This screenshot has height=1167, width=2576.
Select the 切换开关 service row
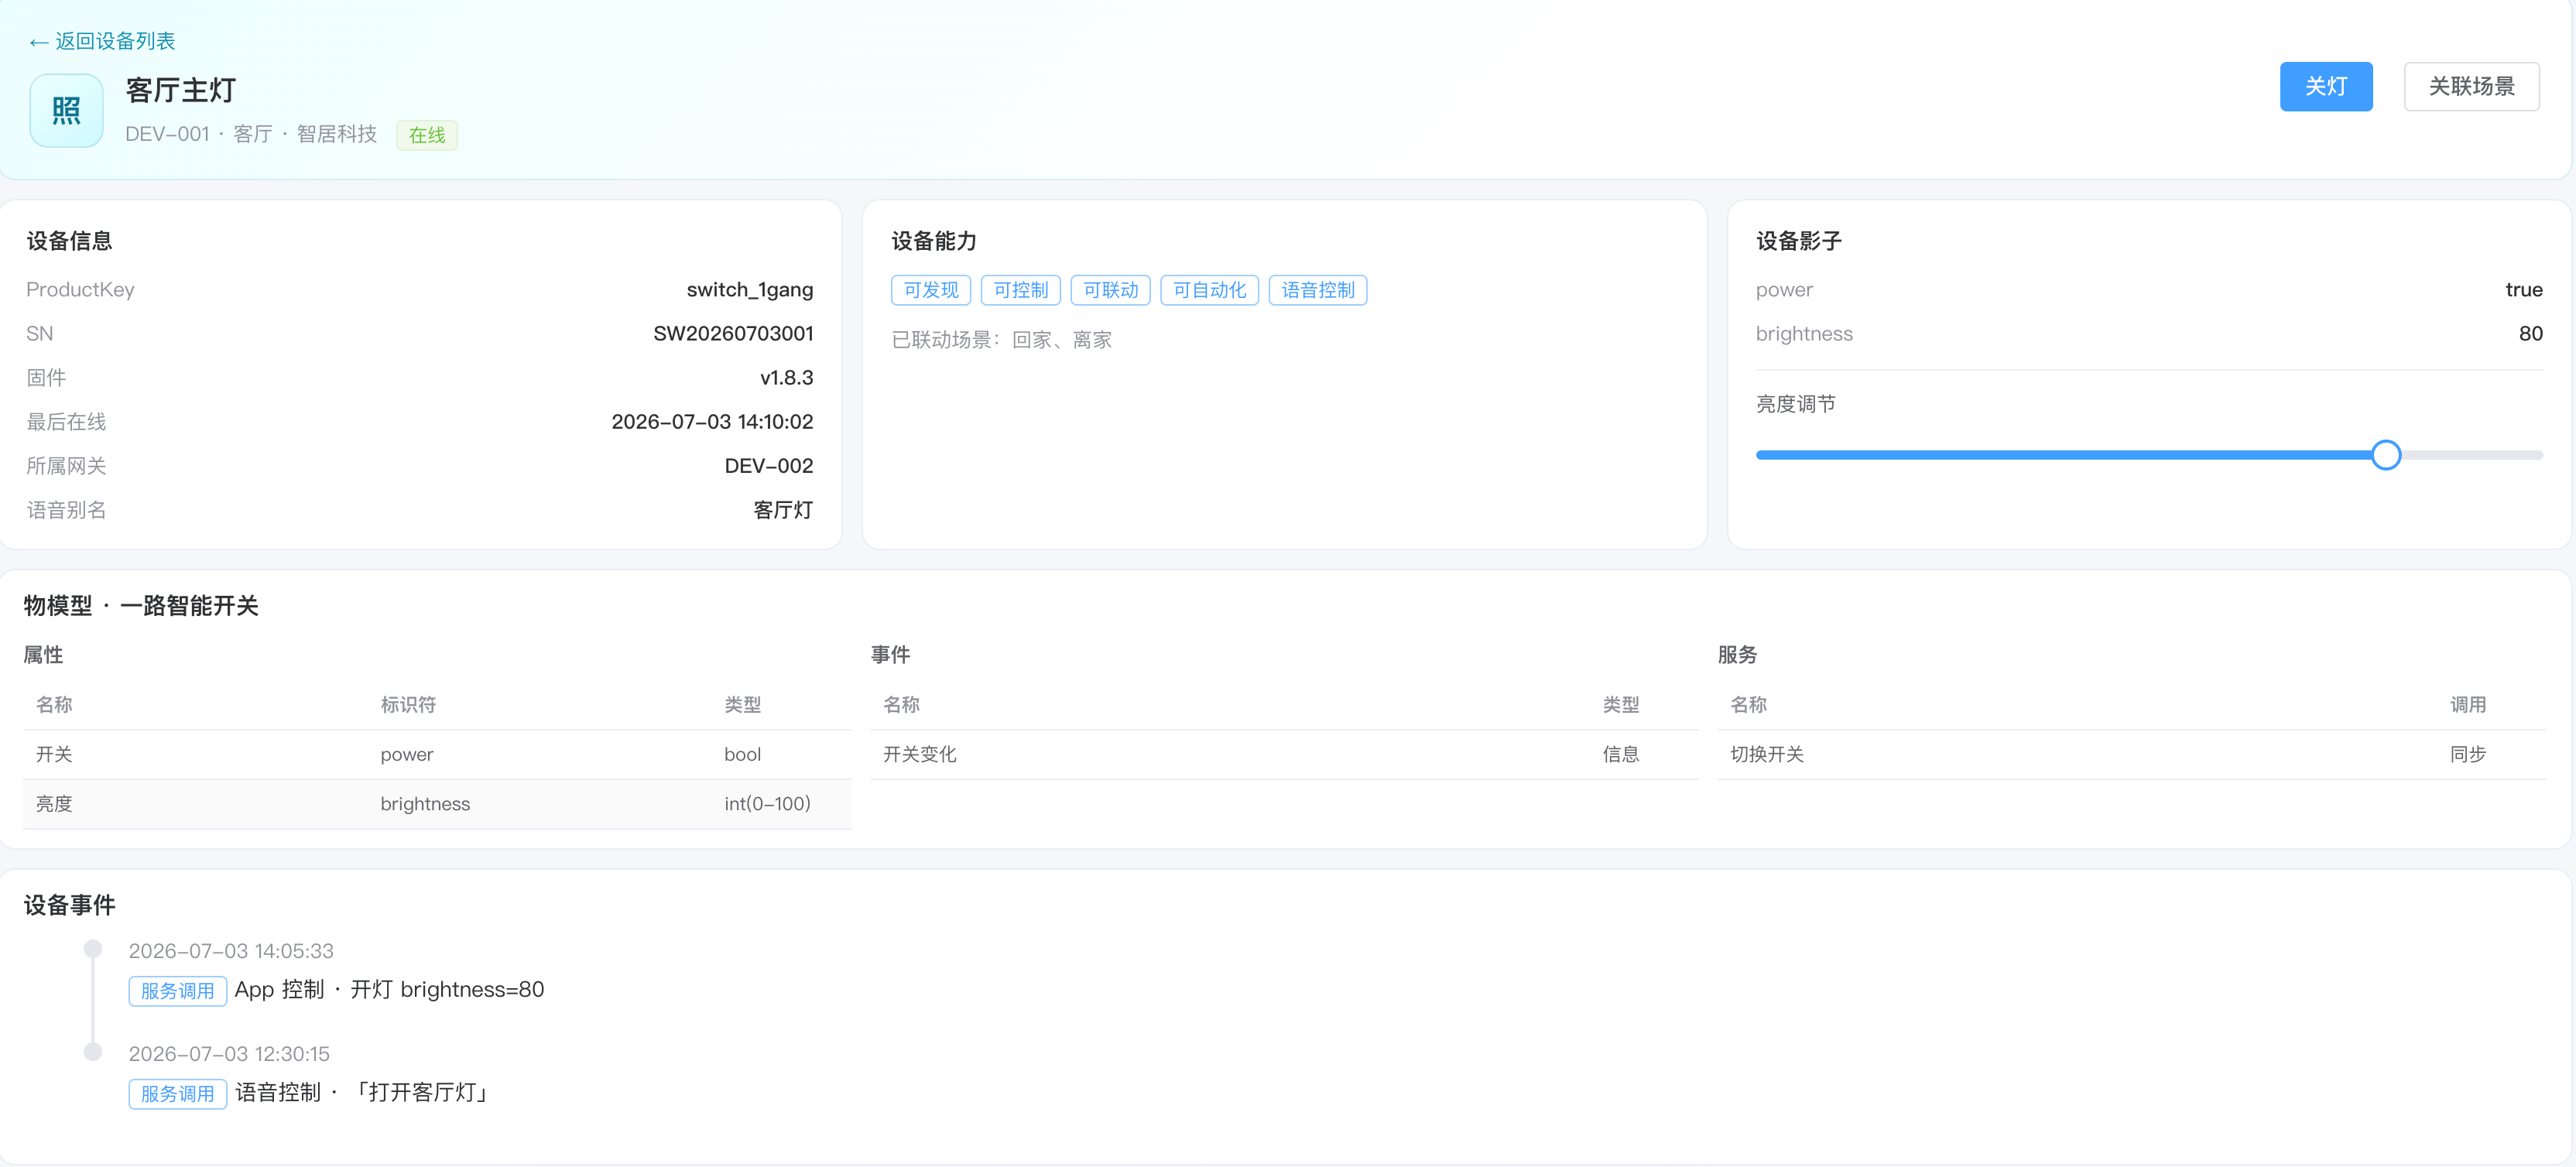(2131, 754)
